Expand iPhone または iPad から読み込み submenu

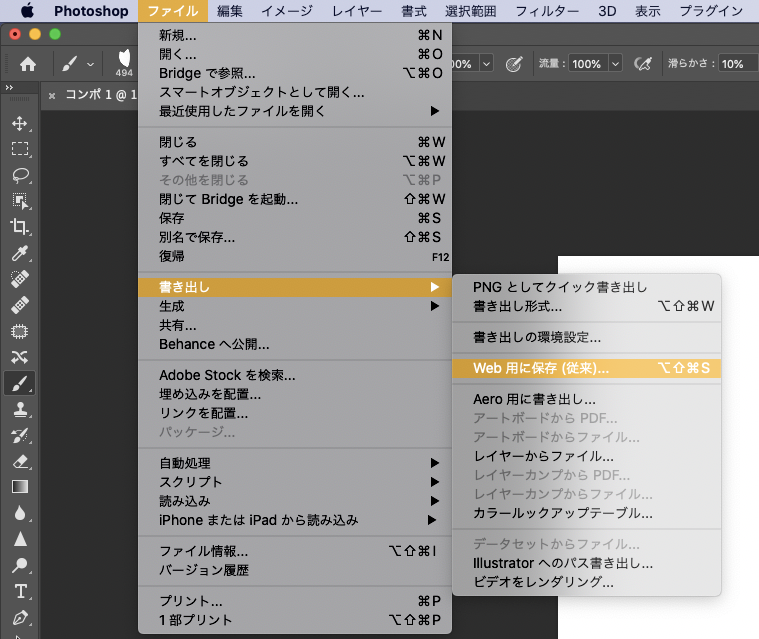pyautogui.click(x=295, y=520)
